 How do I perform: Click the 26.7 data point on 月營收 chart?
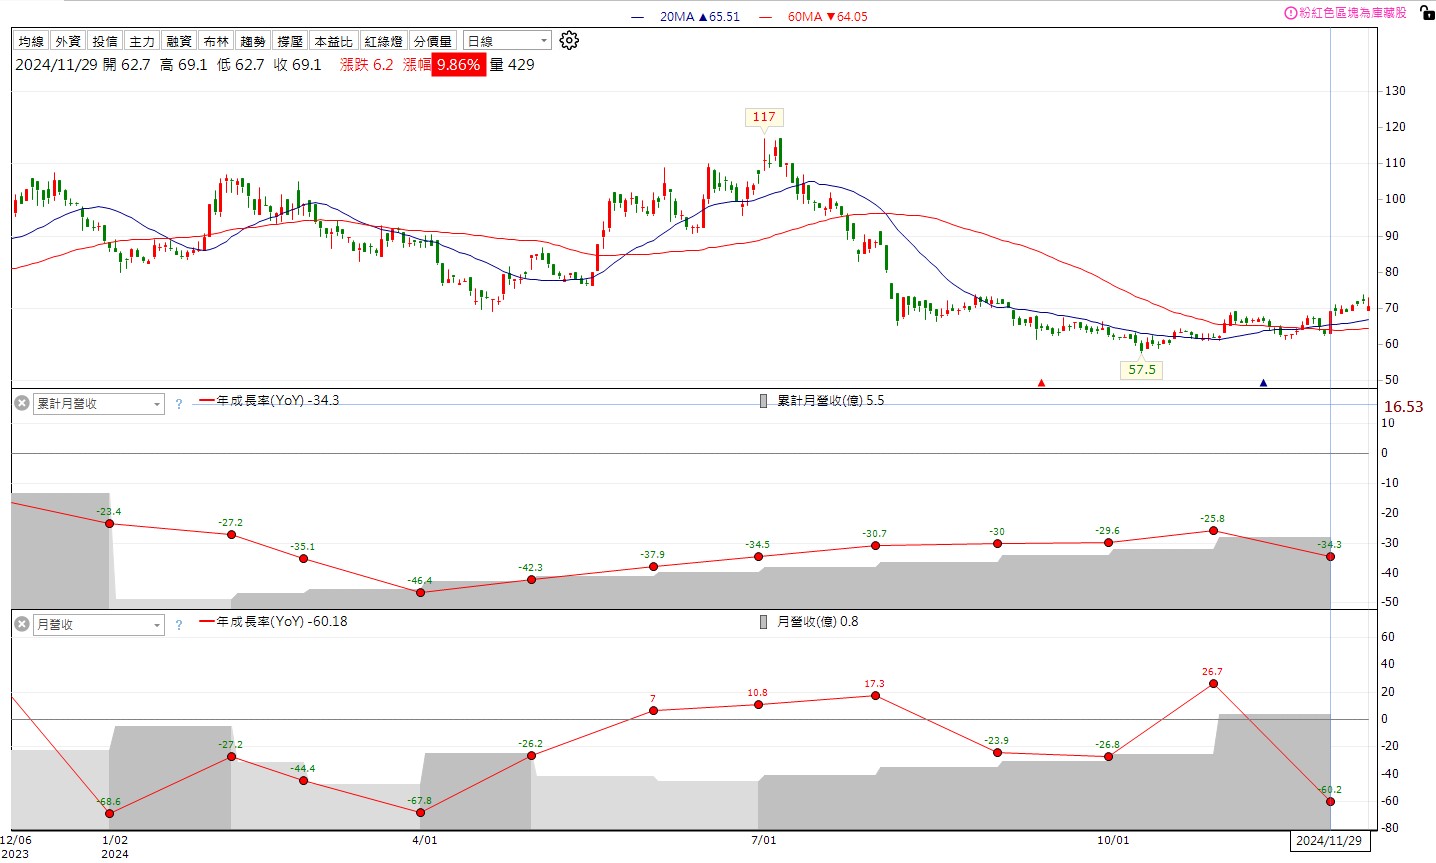coord(1213,684)
